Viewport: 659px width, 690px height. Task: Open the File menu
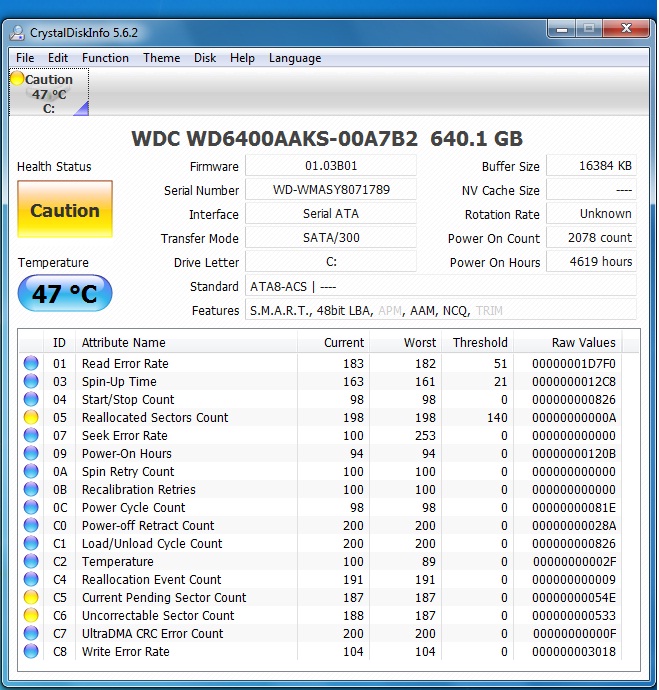point(25,58)
